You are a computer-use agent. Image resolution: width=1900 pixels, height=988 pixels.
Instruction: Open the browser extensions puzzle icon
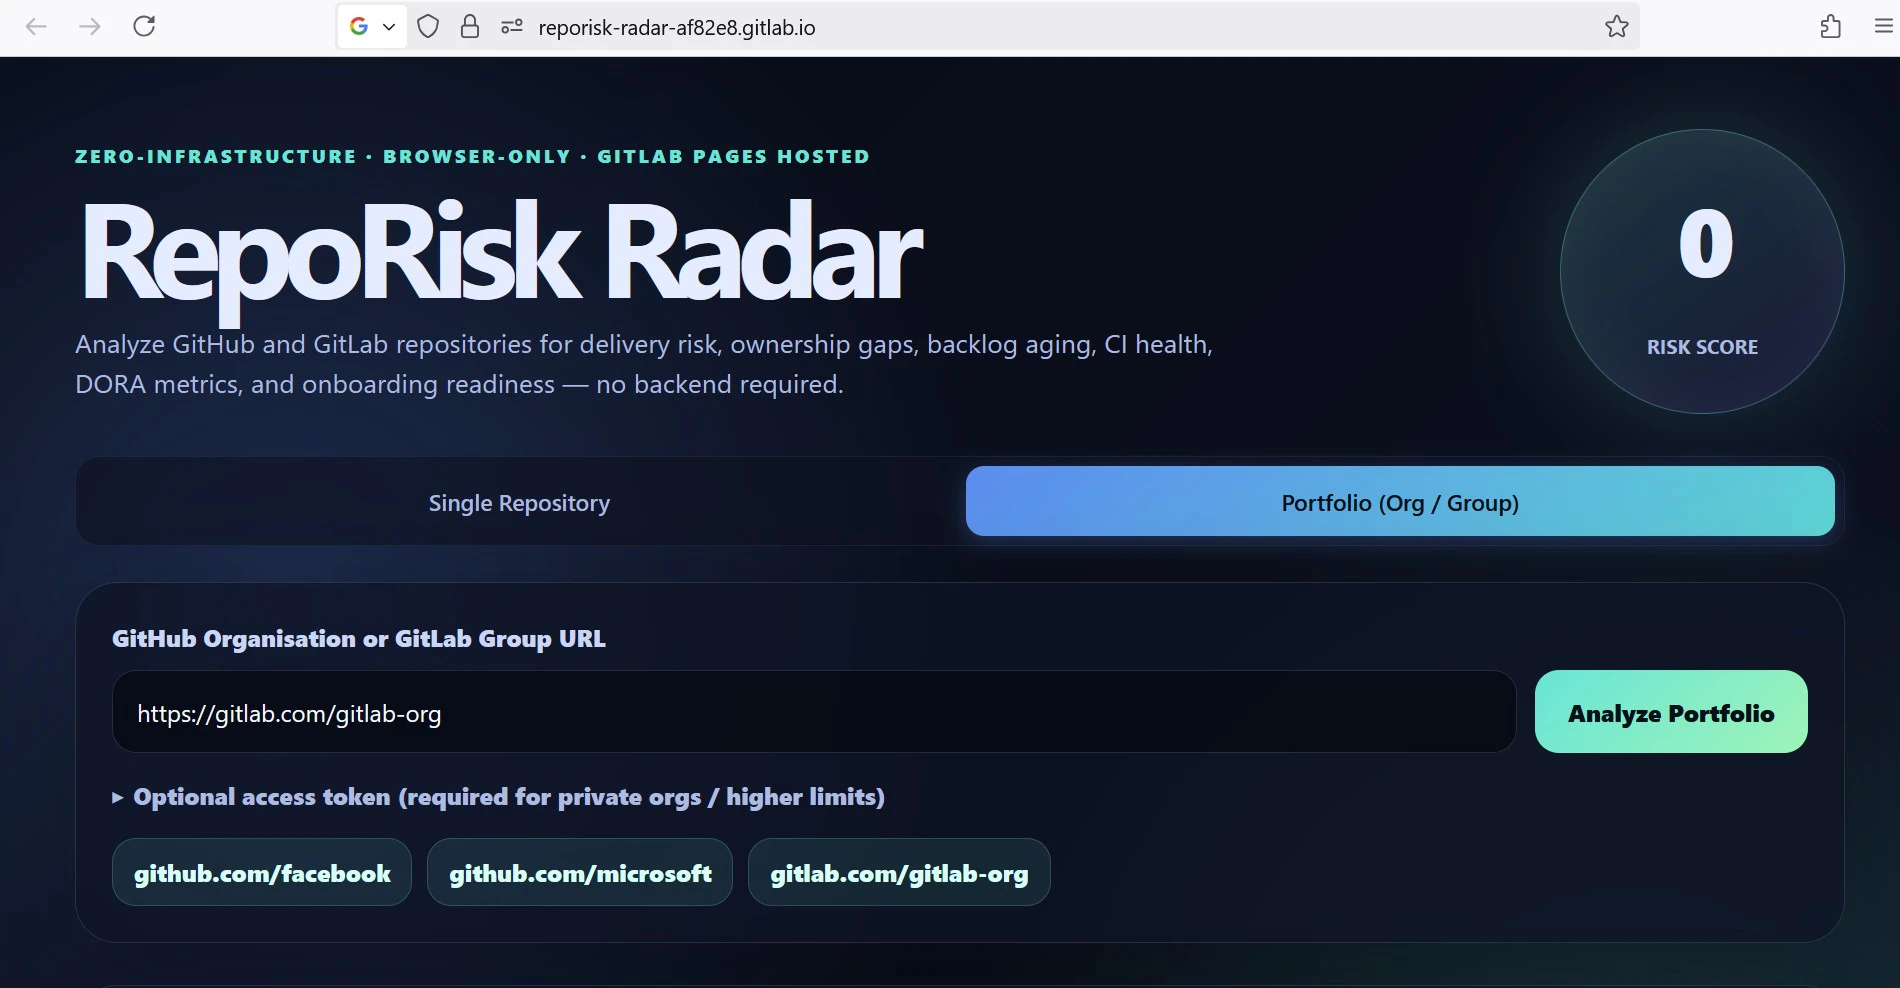1830,27
